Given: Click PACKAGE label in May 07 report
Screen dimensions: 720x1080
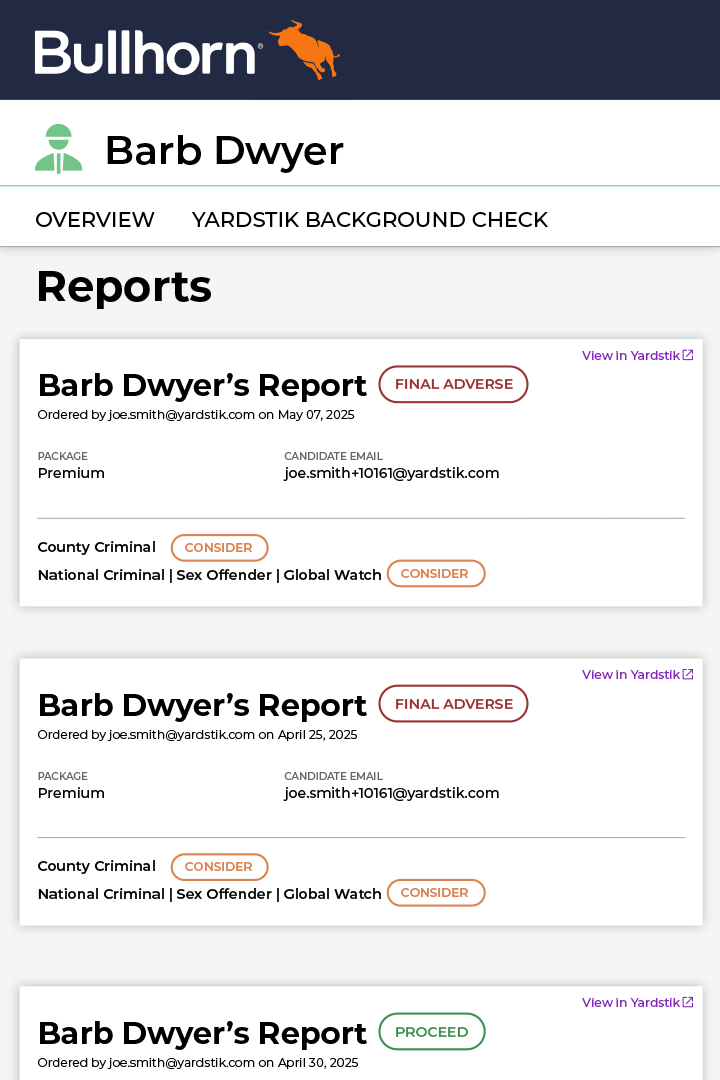Looking at the screenshot, I should coord(63,456).
